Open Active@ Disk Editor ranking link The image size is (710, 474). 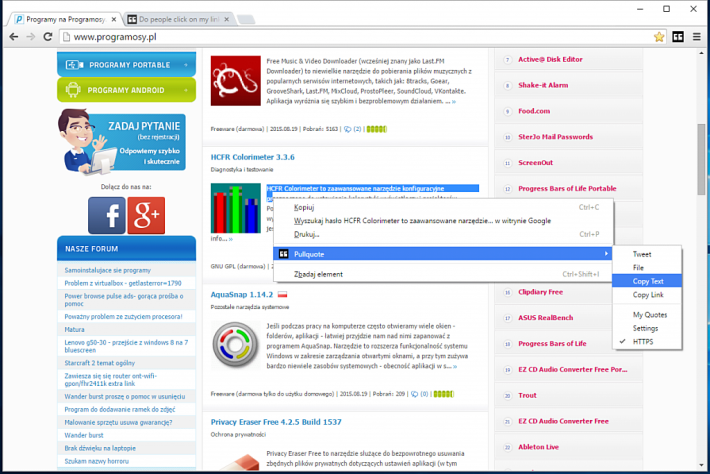tap(550, 59)
